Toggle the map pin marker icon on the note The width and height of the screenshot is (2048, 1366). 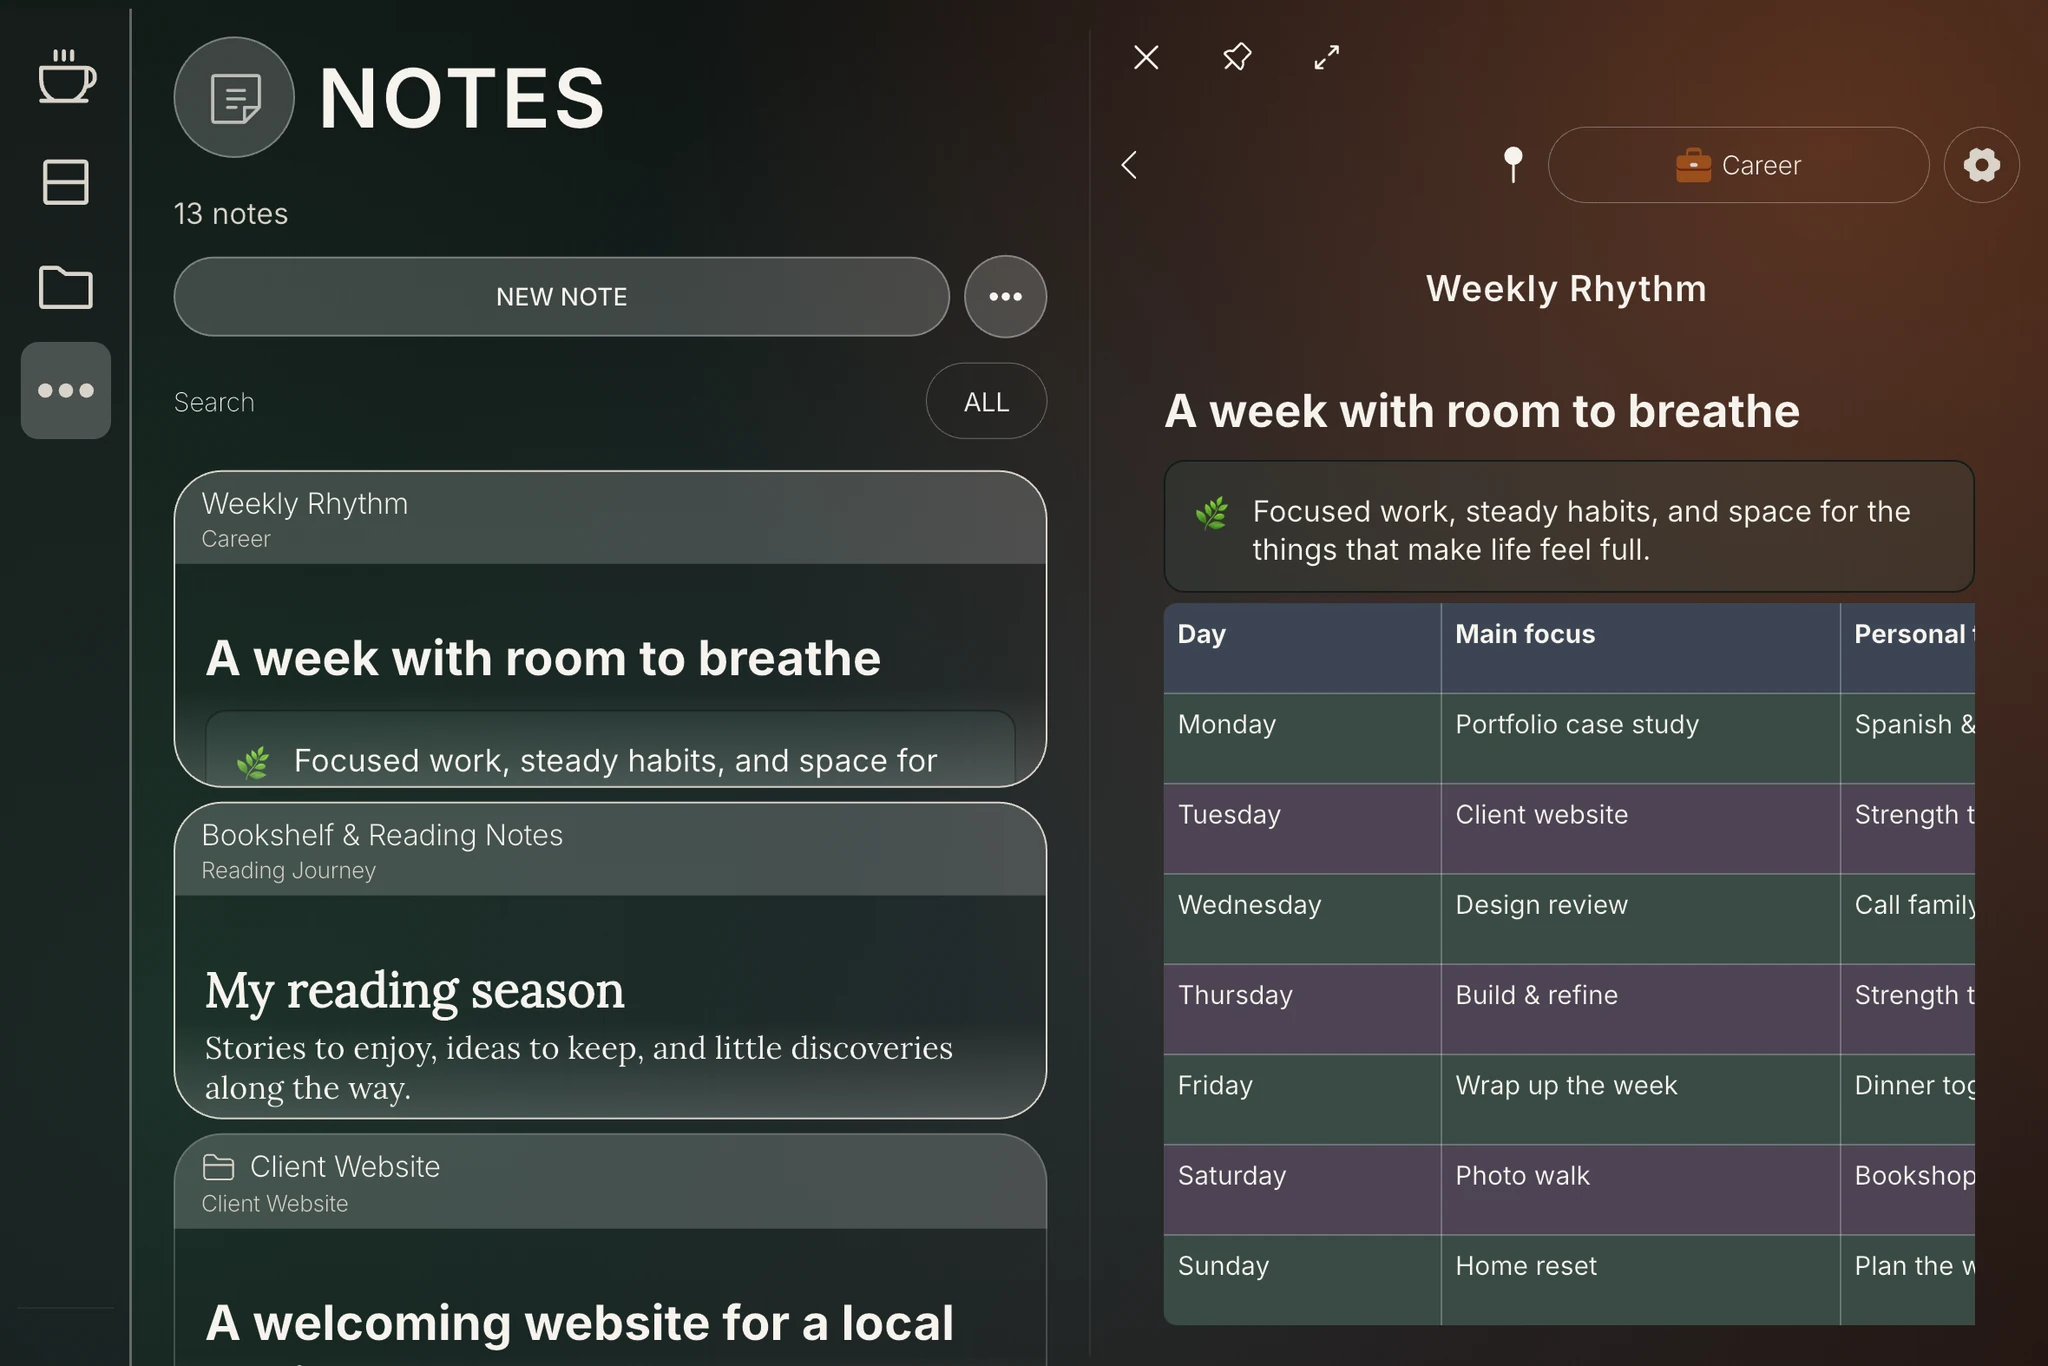click(1513, 165)
